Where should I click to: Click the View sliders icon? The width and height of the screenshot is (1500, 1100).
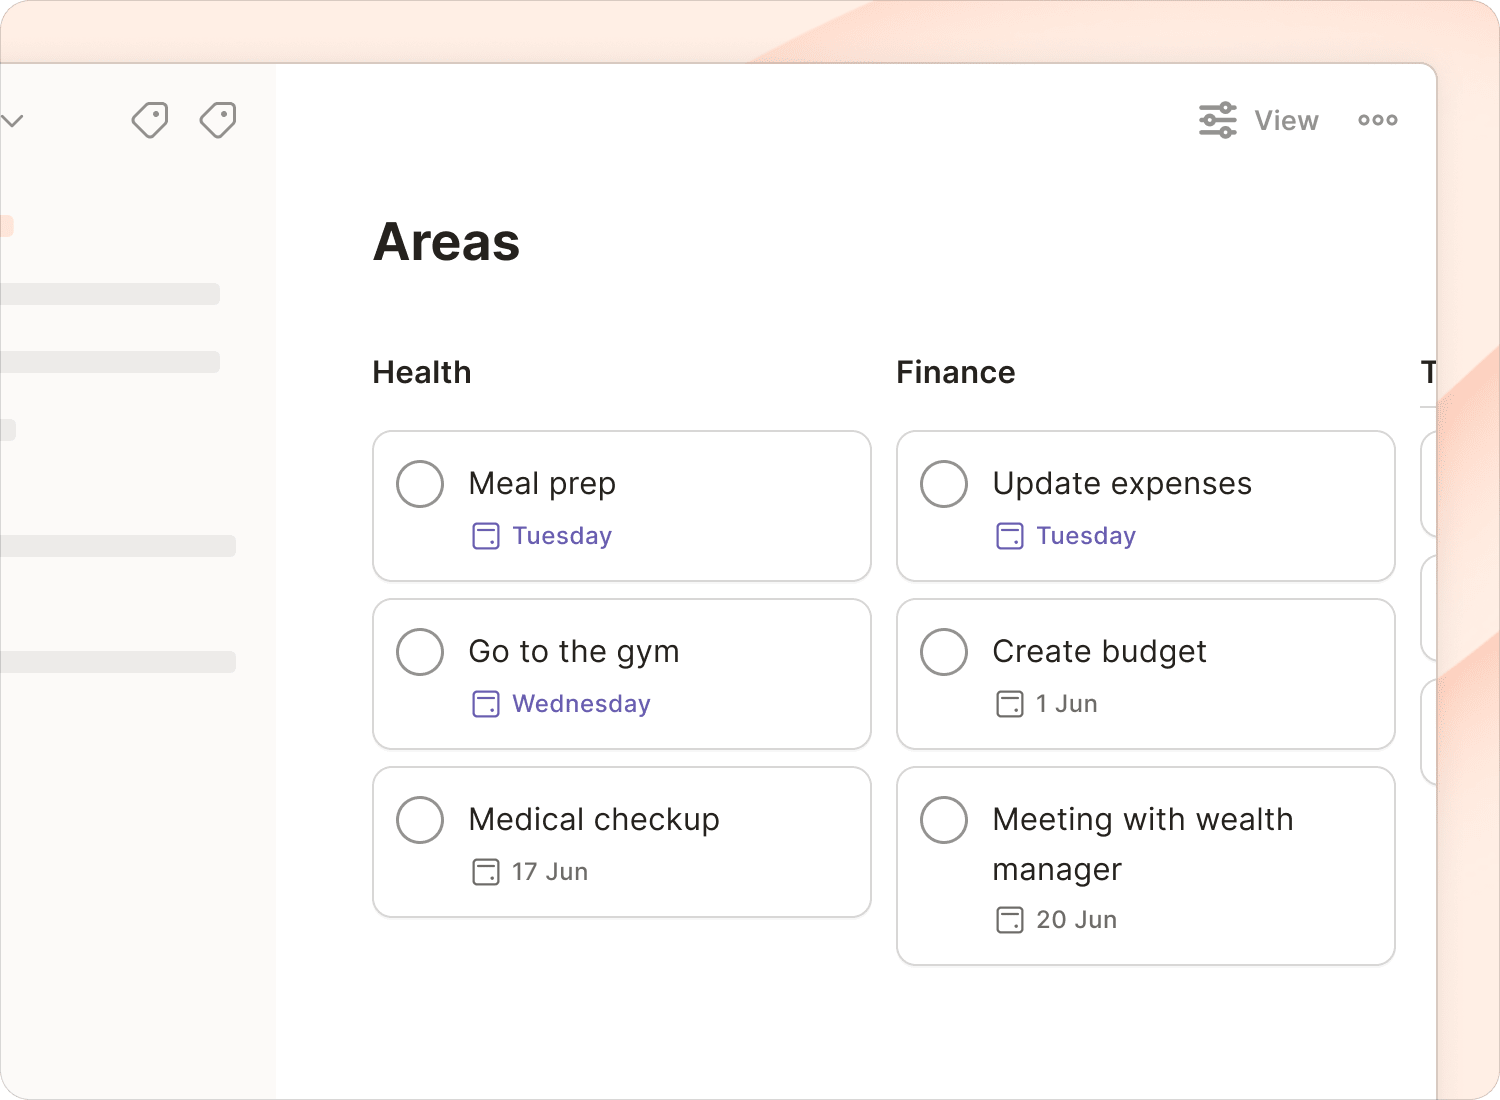pos(1217,120)
